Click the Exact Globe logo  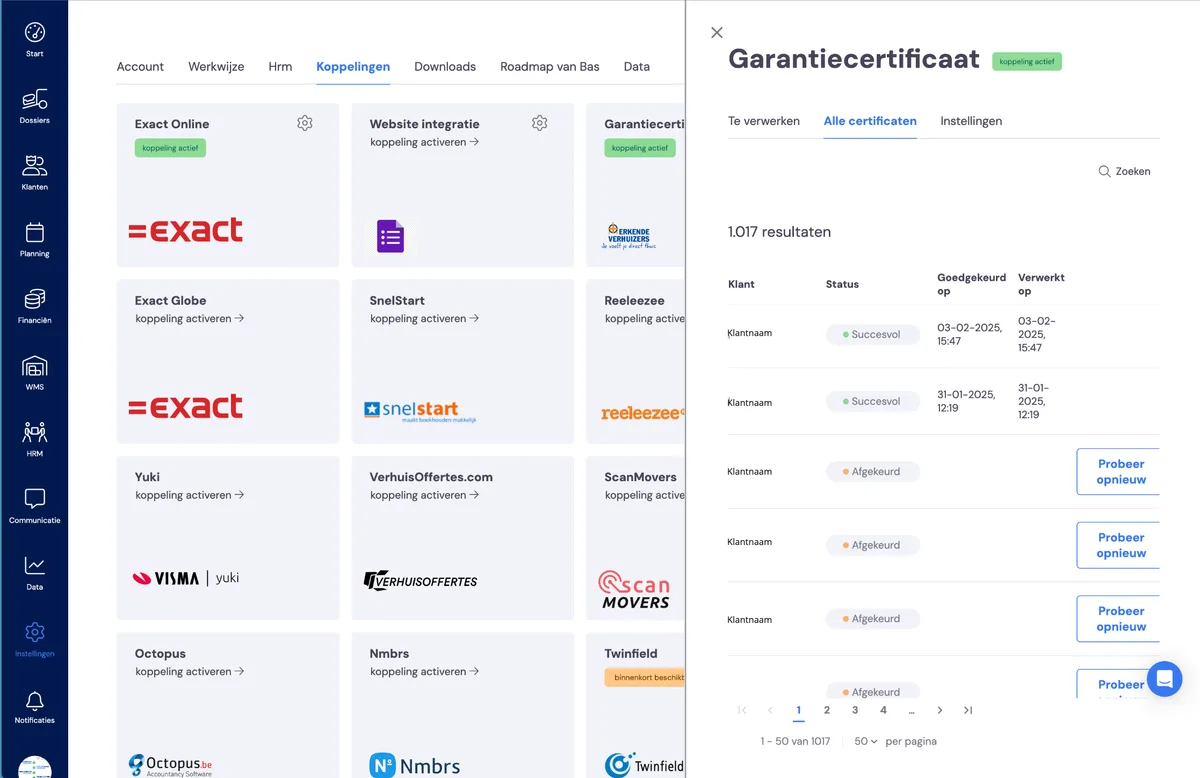pyautogui.click(x=186, y=406)
